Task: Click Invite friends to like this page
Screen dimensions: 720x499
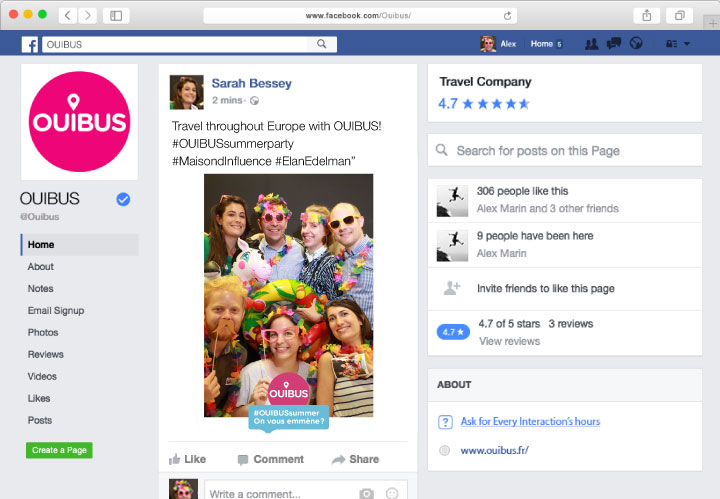Action: [x=546, y=289]
